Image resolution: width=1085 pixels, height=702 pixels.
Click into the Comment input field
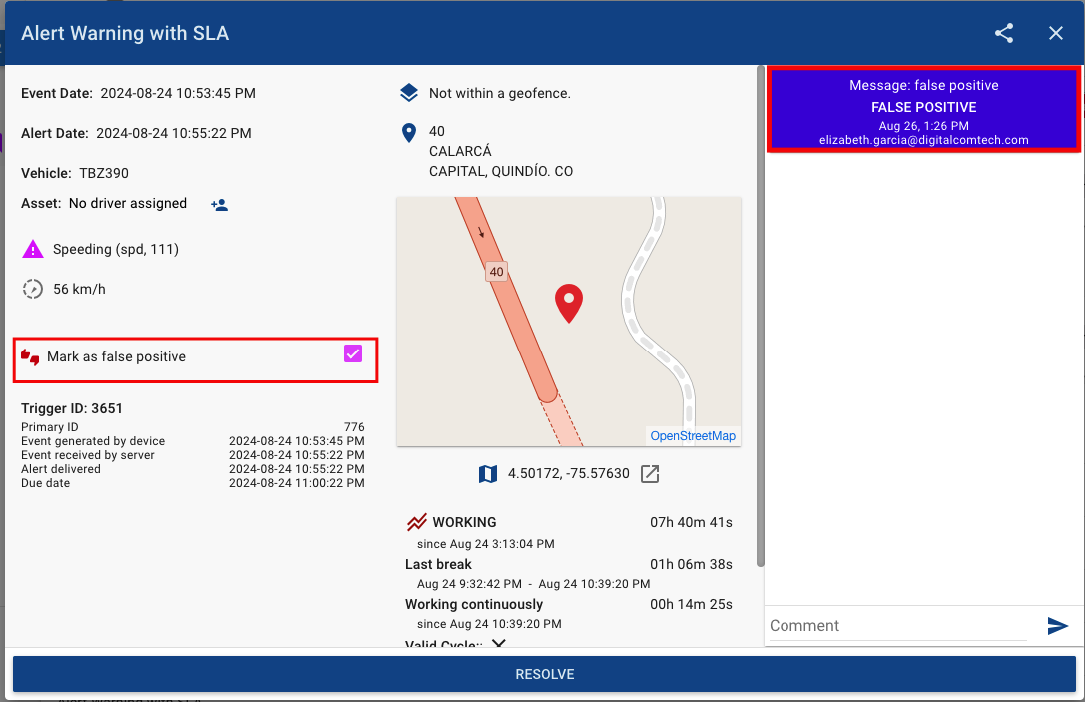point(898,625)
